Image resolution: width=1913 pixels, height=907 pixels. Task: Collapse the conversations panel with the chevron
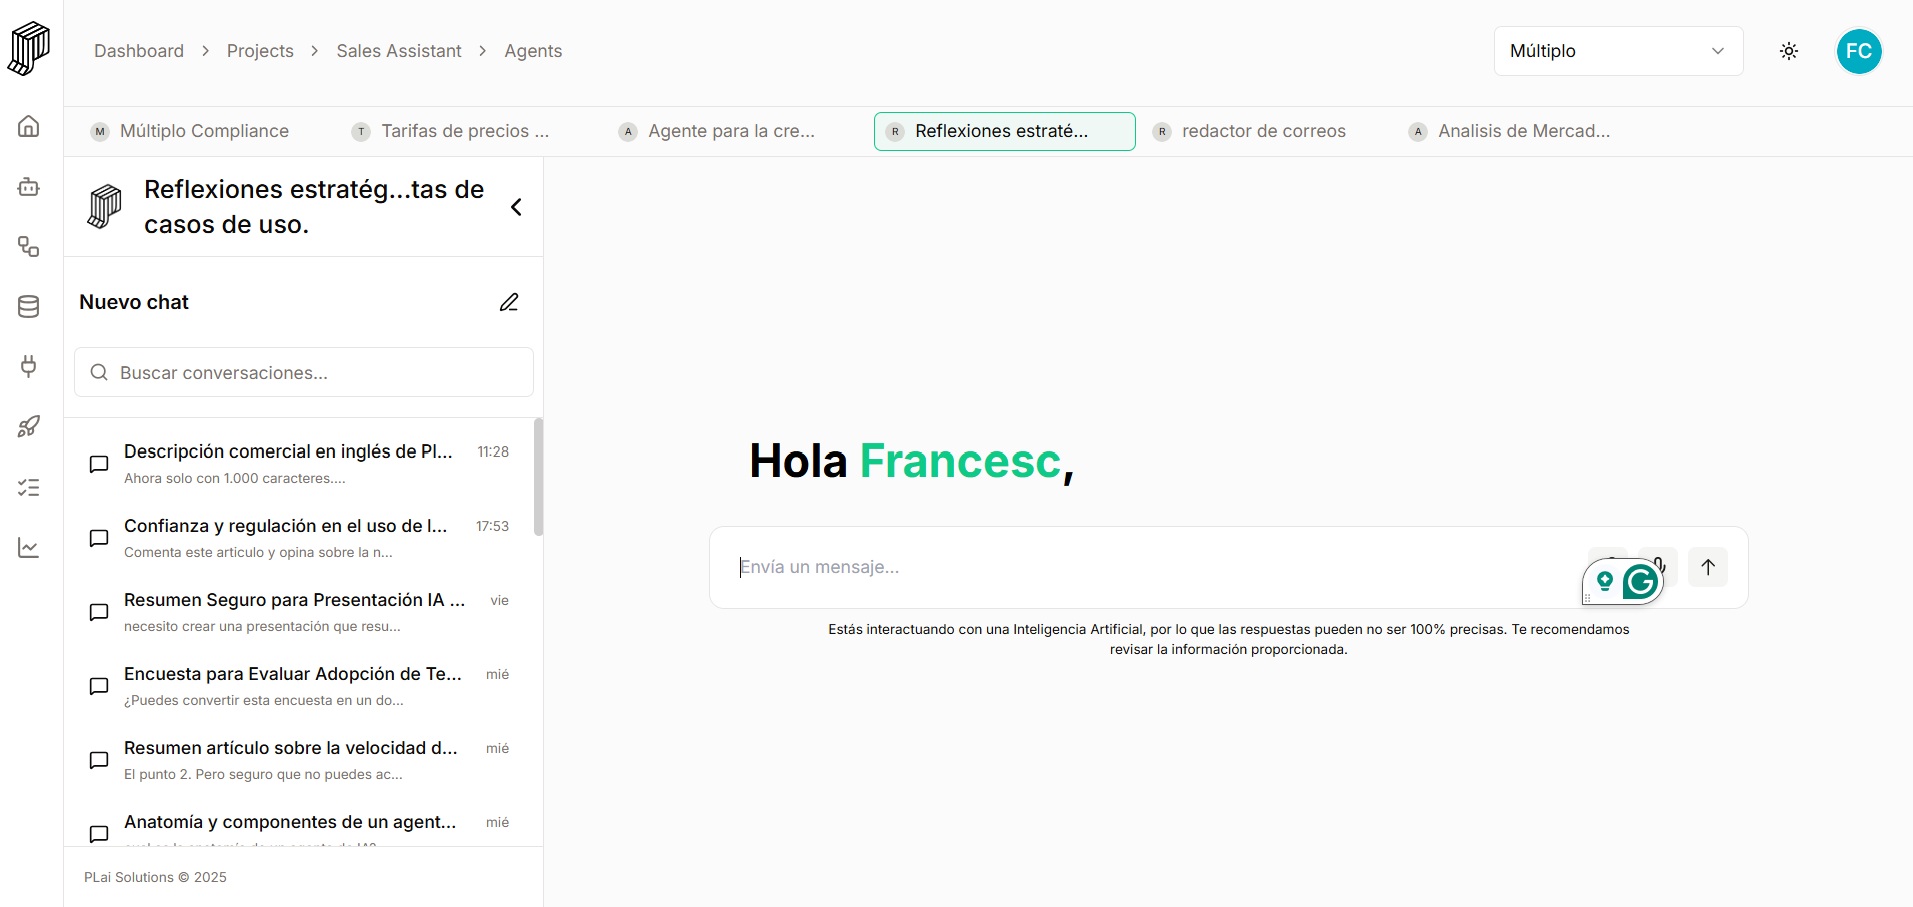(516, 207)
